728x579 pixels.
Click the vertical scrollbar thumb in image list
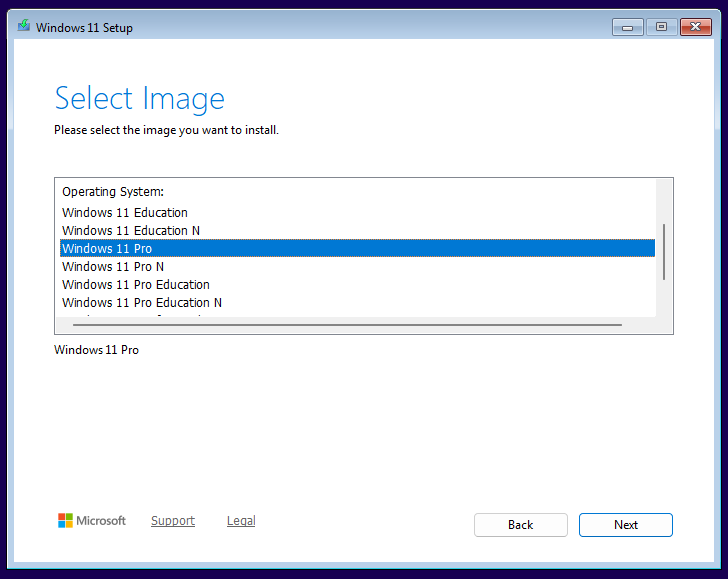664,252
